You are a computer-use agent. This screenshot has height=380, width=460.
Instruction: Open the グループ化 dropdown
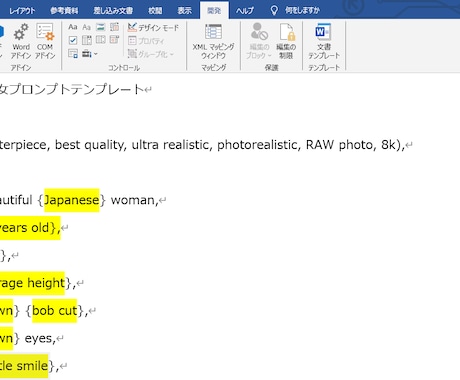click(151, 54)
